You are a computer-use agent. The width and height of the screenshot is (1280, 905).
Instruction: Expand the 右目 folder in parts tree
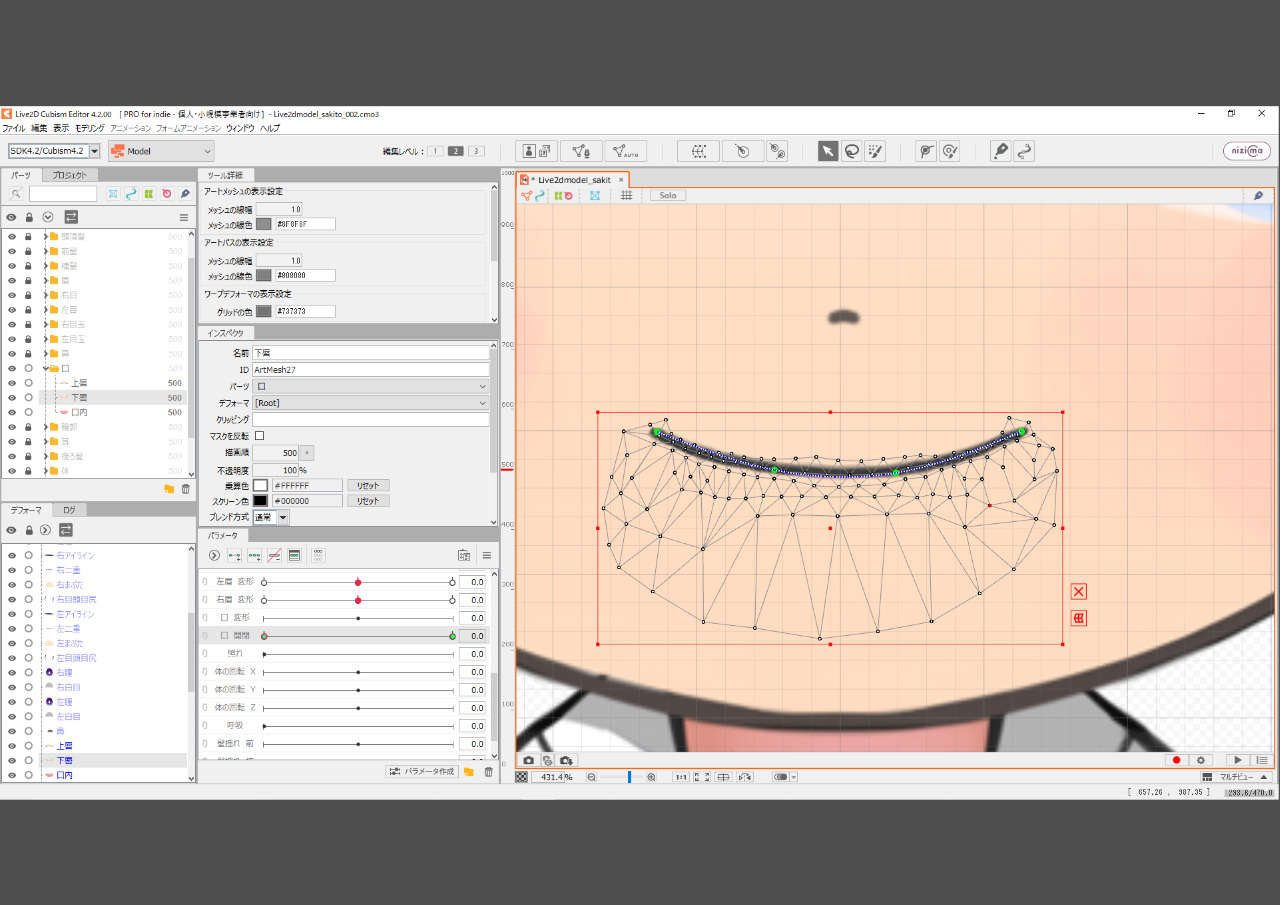pyautogui.click(x=45, y=295)
